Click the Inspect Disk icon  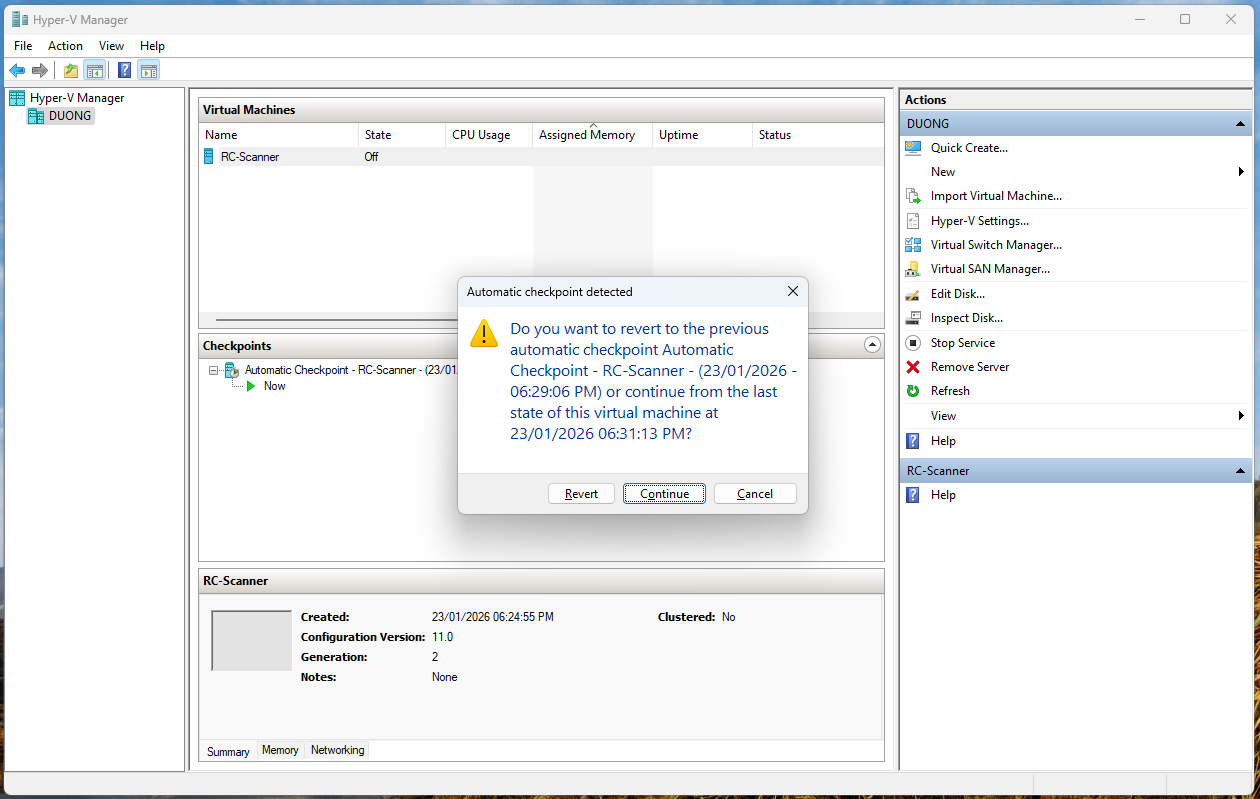pos(913,318)
